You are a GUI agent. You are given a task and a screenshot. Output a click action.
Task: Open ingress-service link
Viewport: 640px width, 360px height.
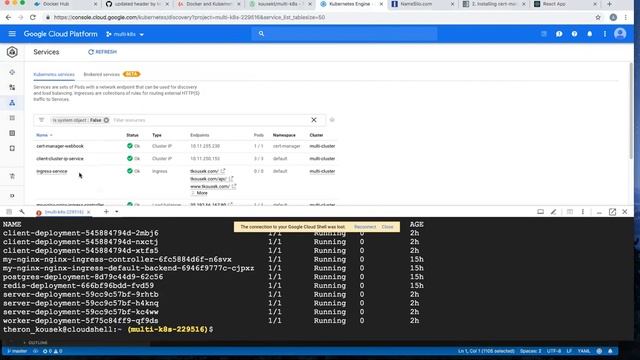click(x=51, y=171)
